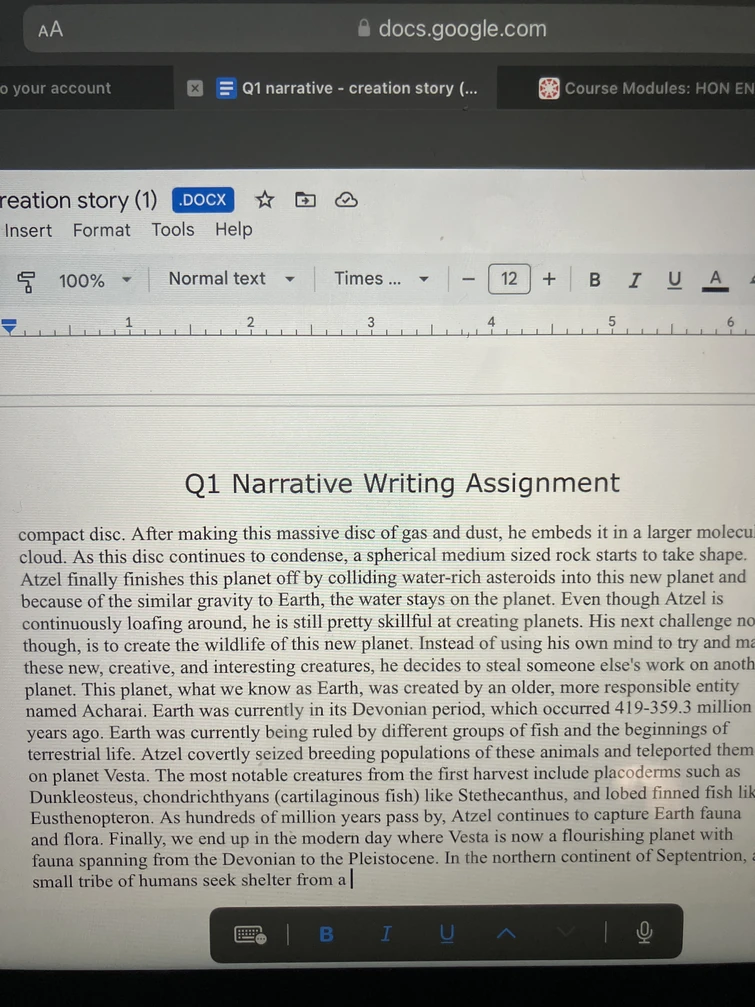The width and height of the screenshot is (755, 1007).
Task: Open the Insert menu
Action: [28, 230]
